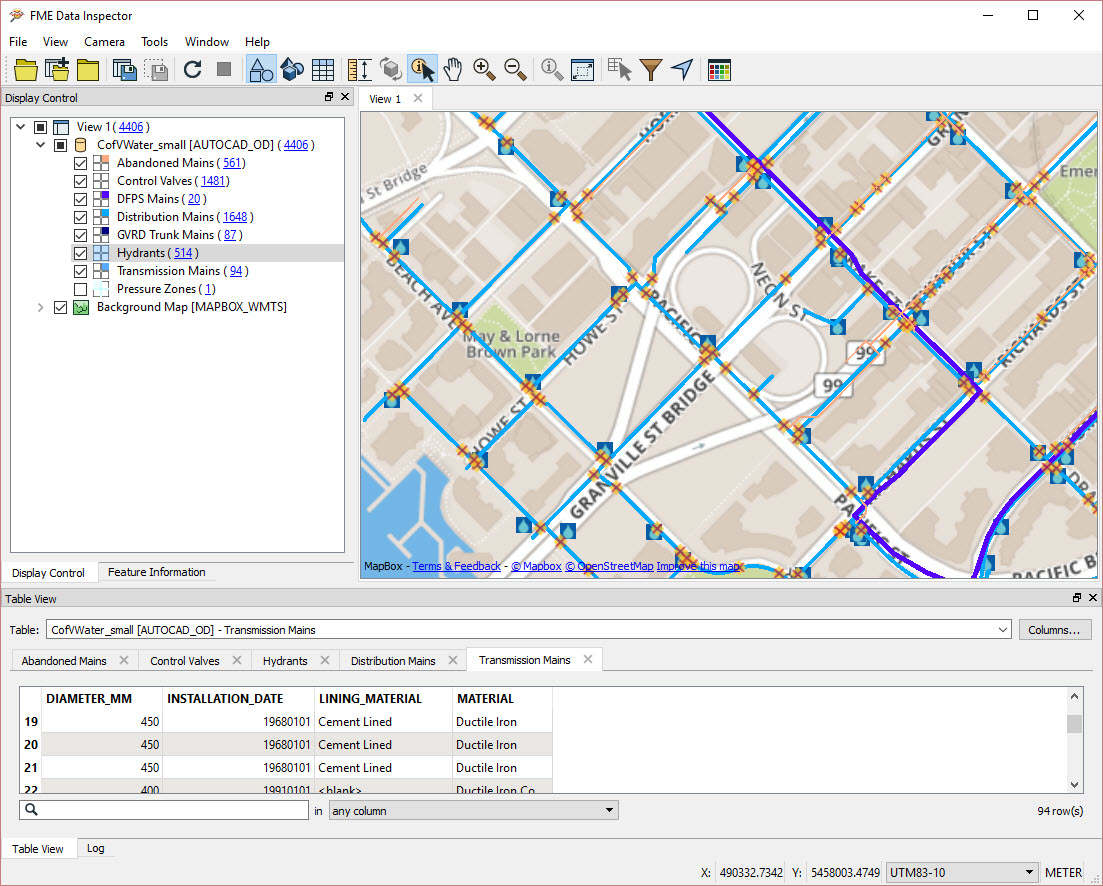Open the Table View toolbar icon

(x=323, y=69)
